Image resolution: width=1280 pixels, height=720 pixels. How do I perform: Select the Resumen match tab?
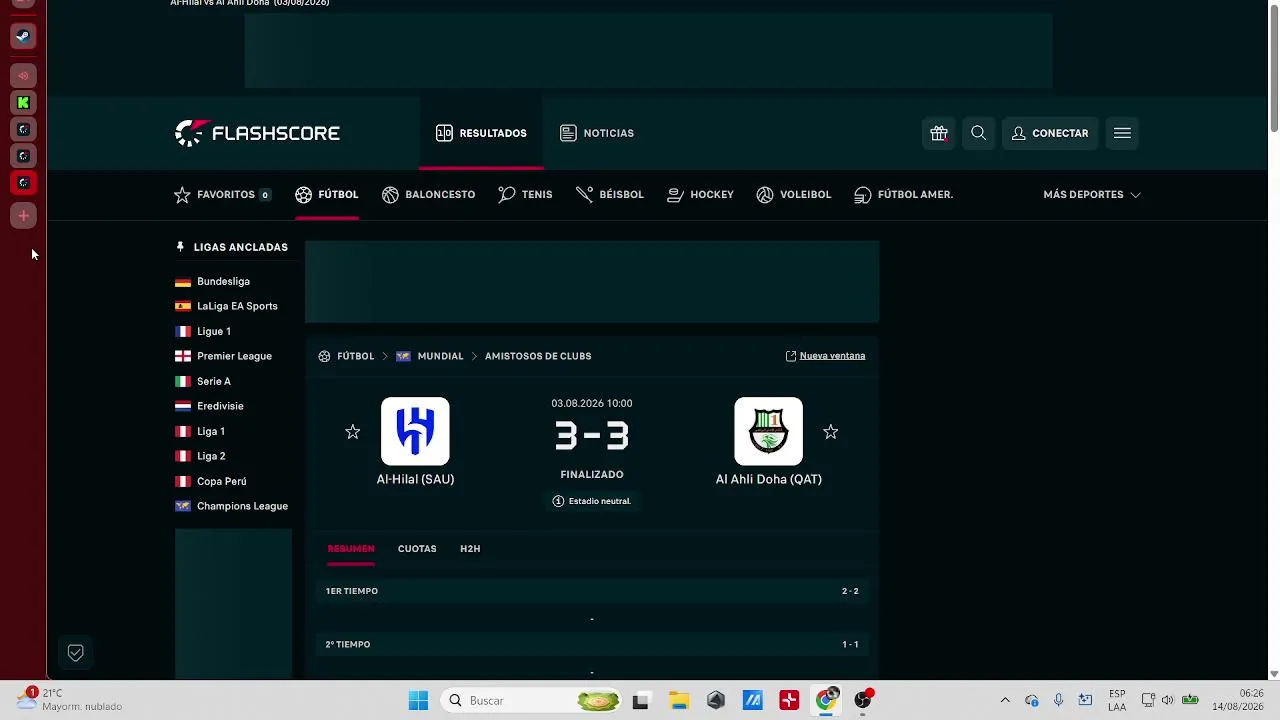click(x=351, y=548)
